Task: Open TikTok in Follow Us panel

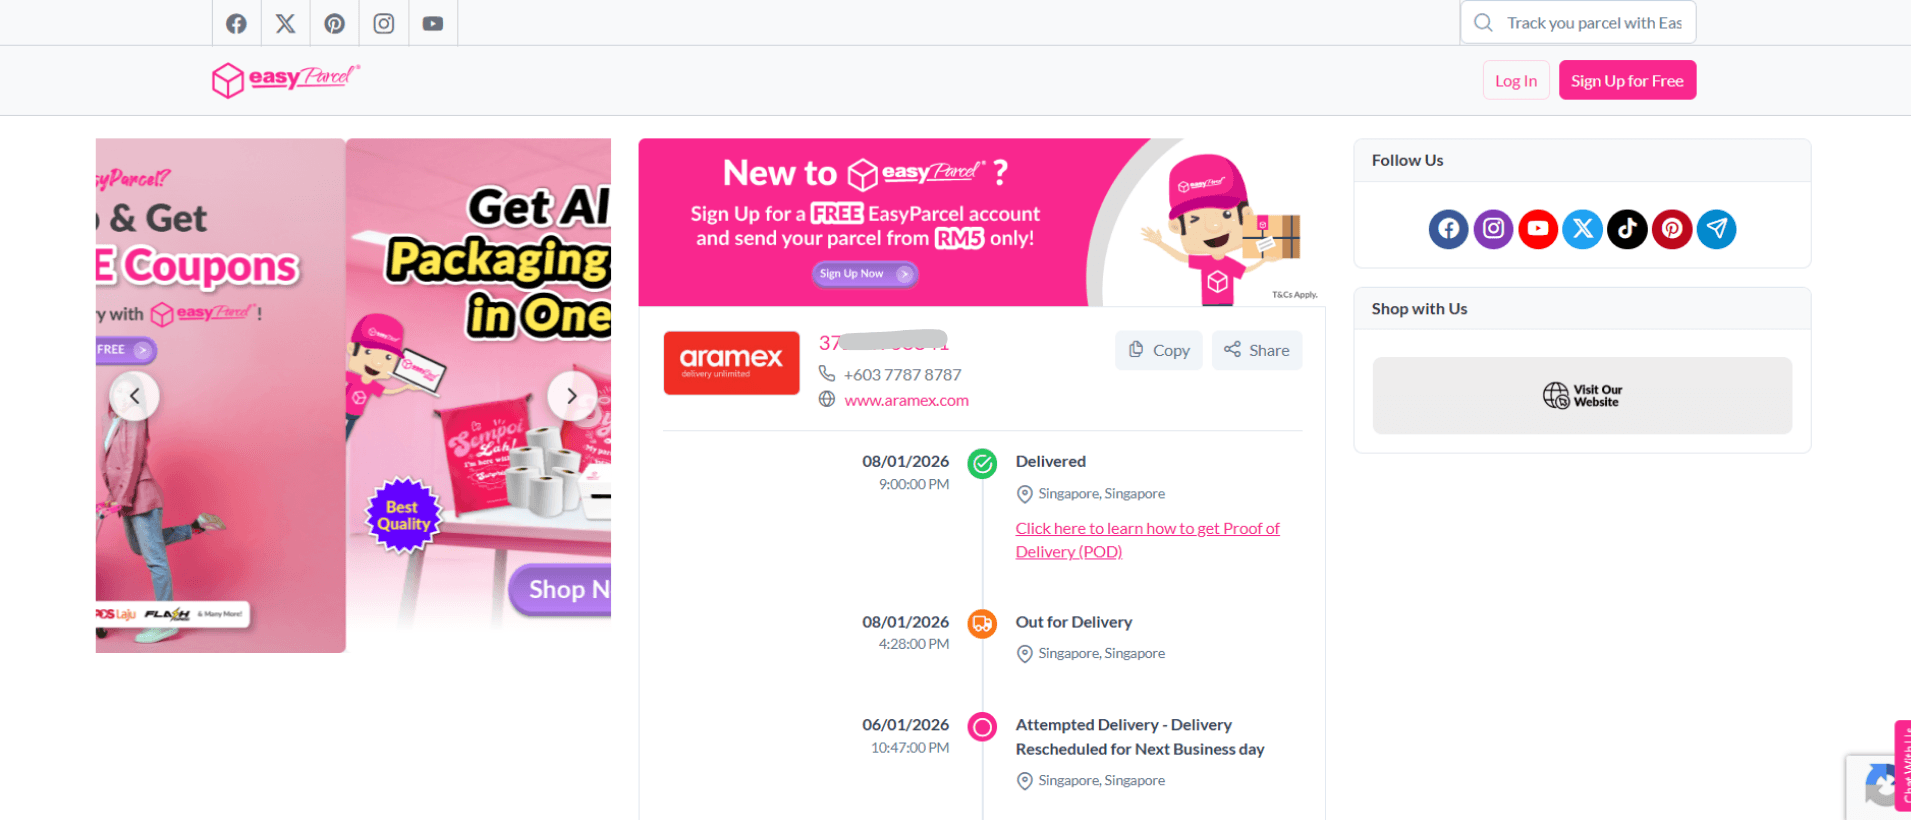Action: tap(1627, 229)
